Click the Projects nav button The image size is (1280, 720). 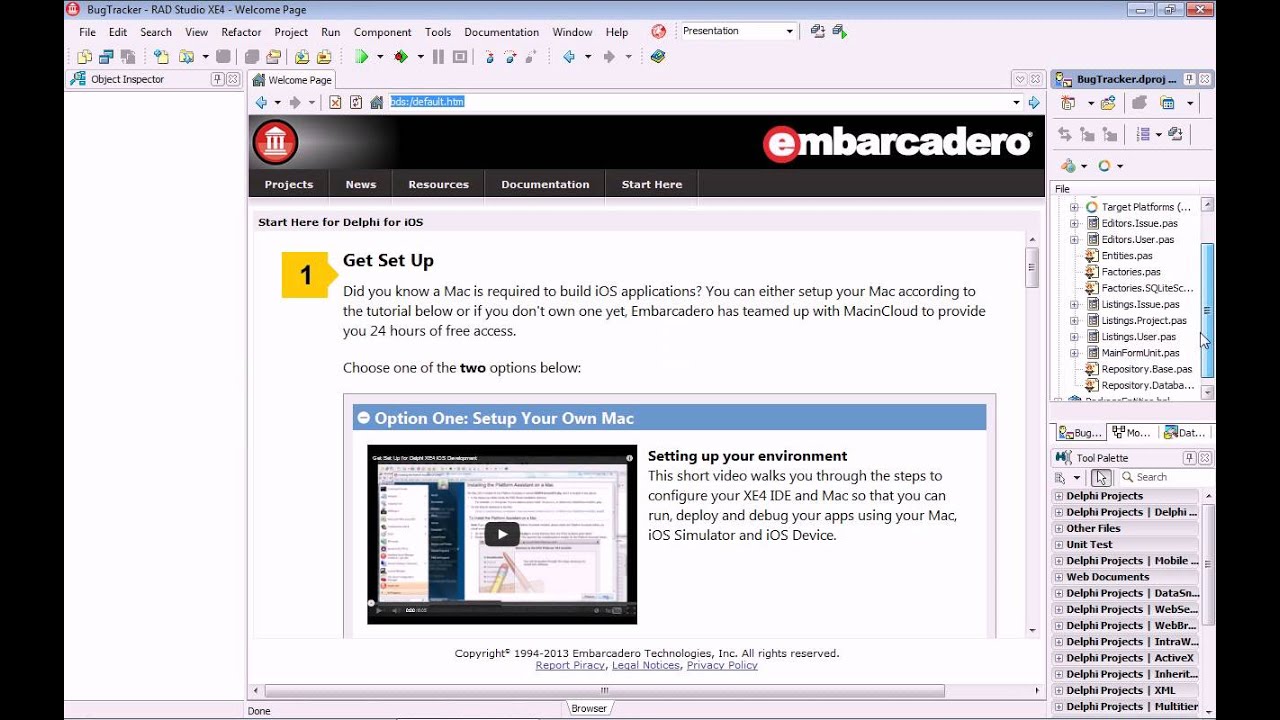289,184
